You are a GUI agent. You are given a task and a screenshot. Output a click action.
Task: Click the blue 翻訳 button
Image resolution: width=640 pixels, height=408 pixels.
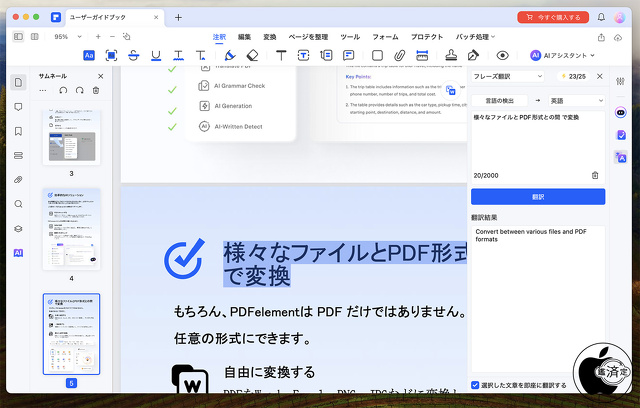[538, 197]
